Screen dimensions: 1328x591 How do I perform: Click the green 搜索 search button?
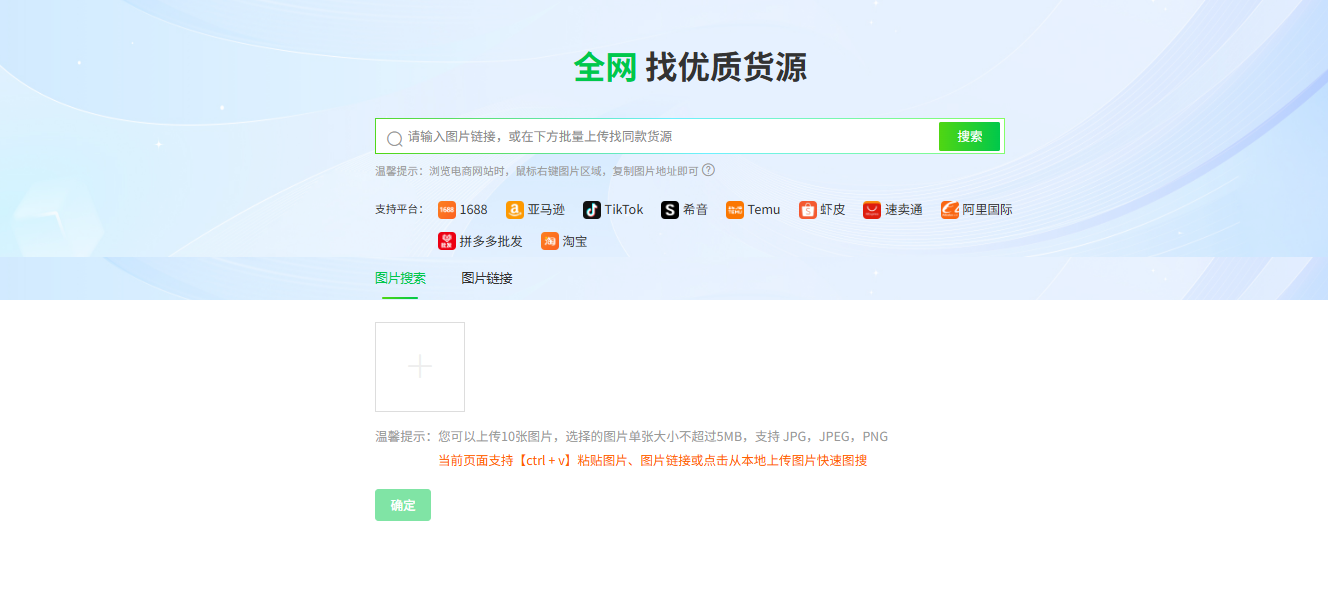968,135
